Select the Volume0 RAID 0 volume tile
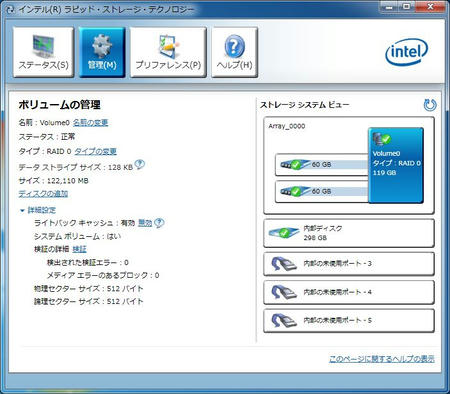Image resolution: width=450 pixels, height=394 pixels. (396, 165)
